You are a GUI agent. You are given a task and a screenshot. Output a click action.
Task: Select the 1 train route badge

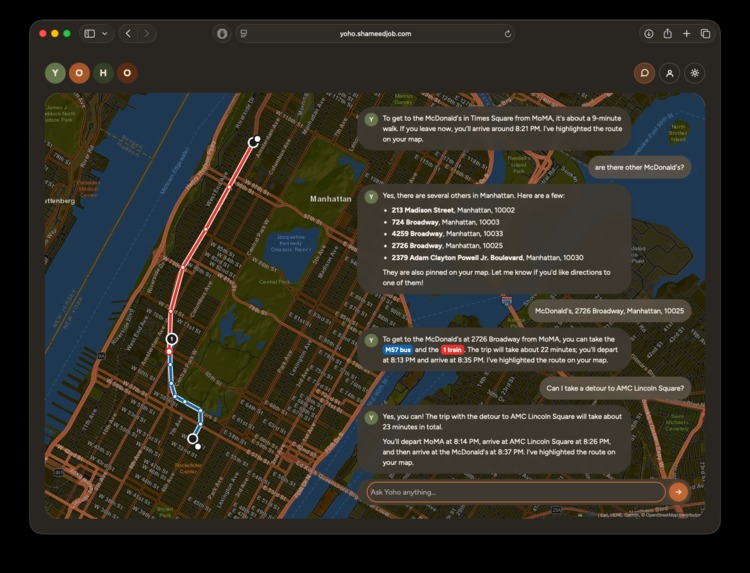click(x=452, y=350)
